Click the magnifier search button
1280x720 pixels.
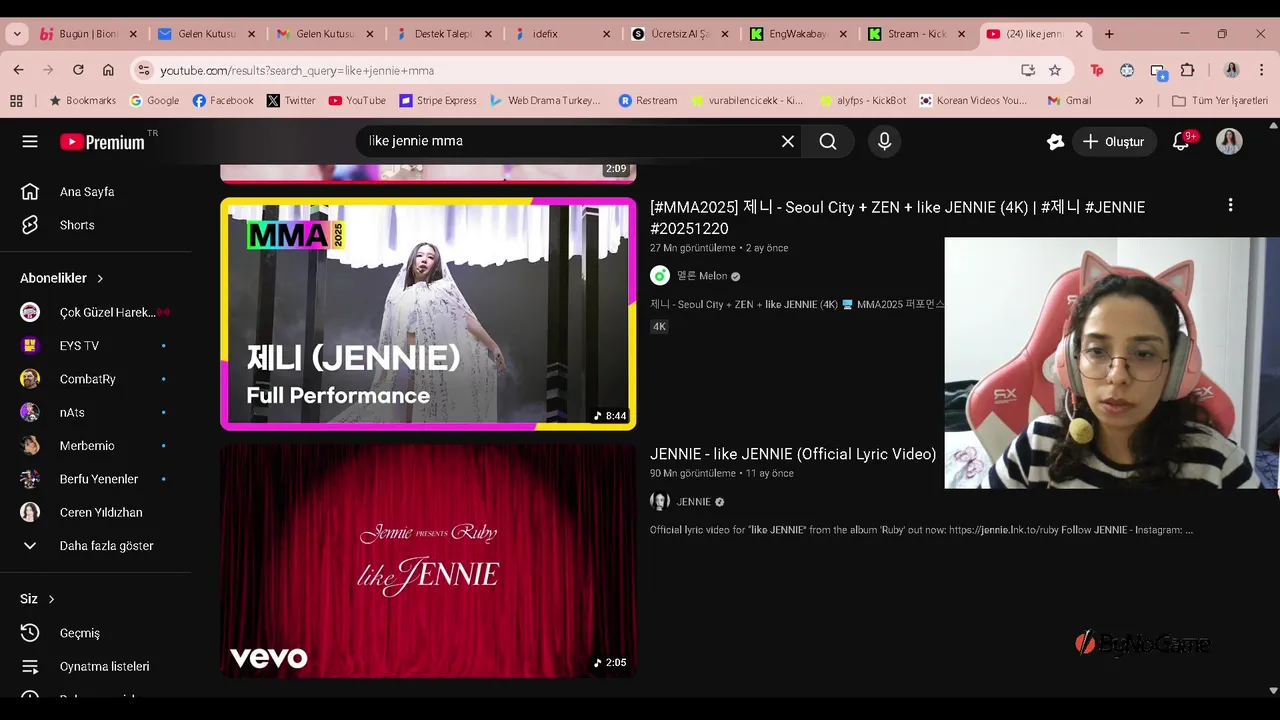[x=828, y=141]
